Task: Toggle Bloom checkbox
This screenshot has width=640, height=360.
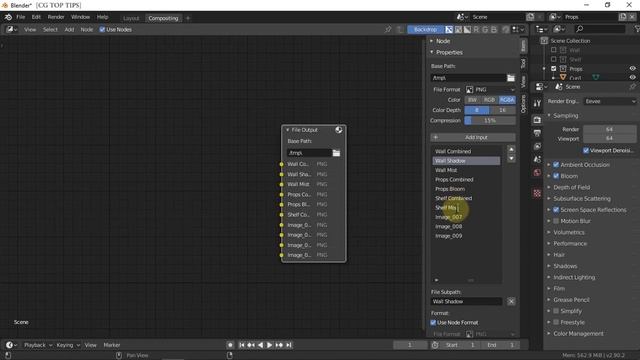Action: pos(556,176)
